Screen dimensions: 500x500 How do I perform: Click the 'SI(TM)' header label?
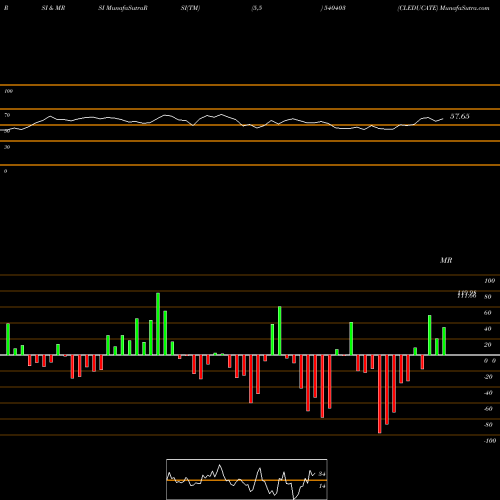[x=190, y=8]
